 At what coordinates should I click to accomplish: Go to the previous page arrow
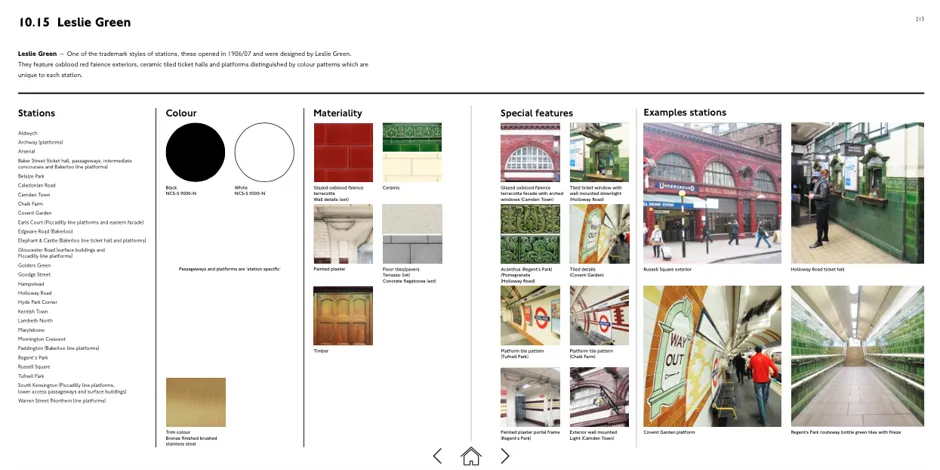click(437, 456)
